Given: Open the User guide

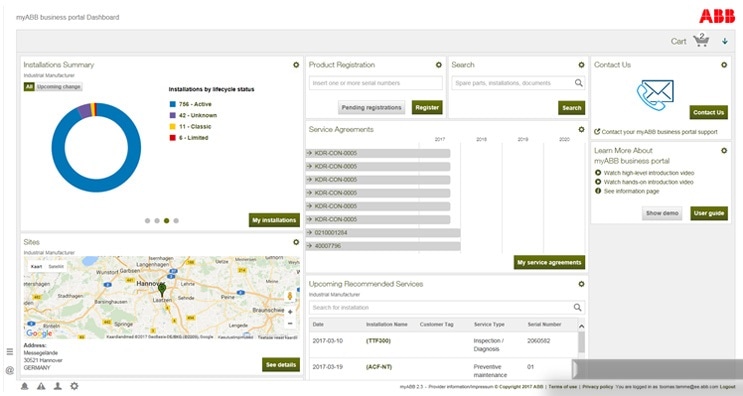Looking at the screenshot, I should coord(709,213).
